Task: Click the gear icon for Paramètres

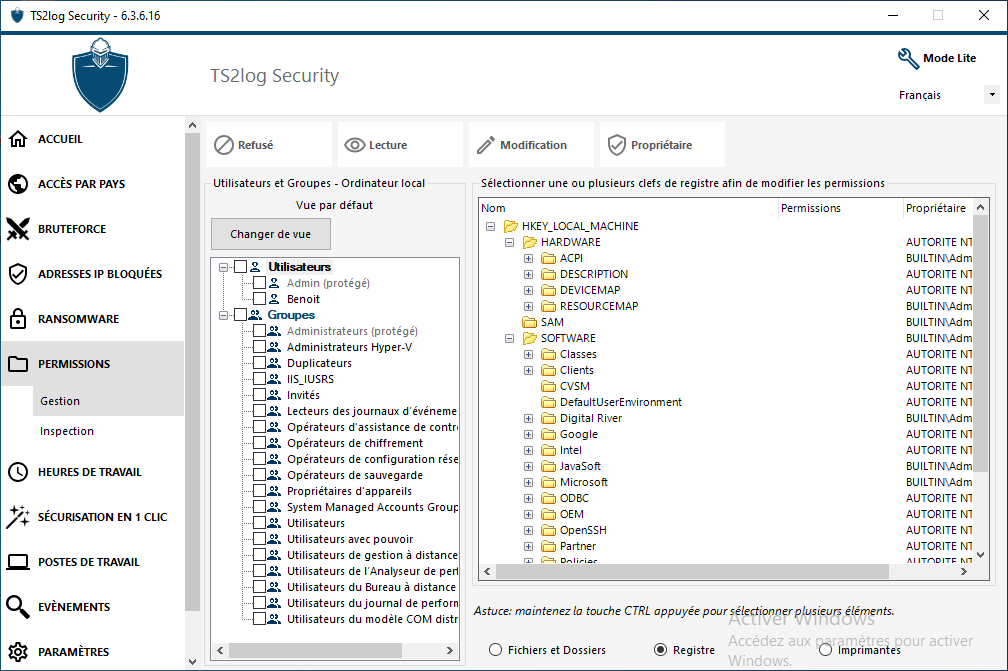Action: [x=18, y=652]
